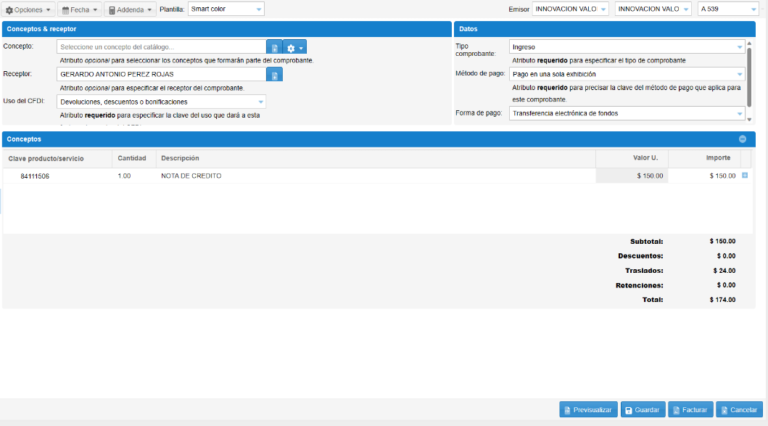Click the trash icon beside Concepto field
The image size is (768, 426).
coord(274,47)
